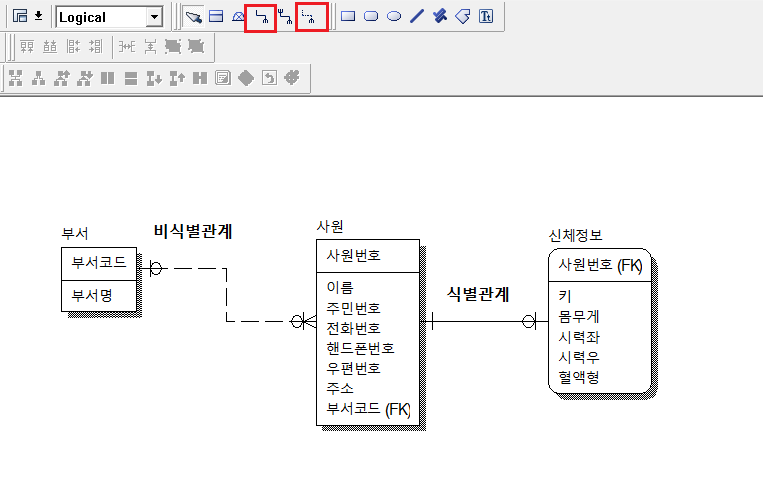Select the 시력좌 attribute
Viewport: 763px width, 479px height.
coord(579,337)
